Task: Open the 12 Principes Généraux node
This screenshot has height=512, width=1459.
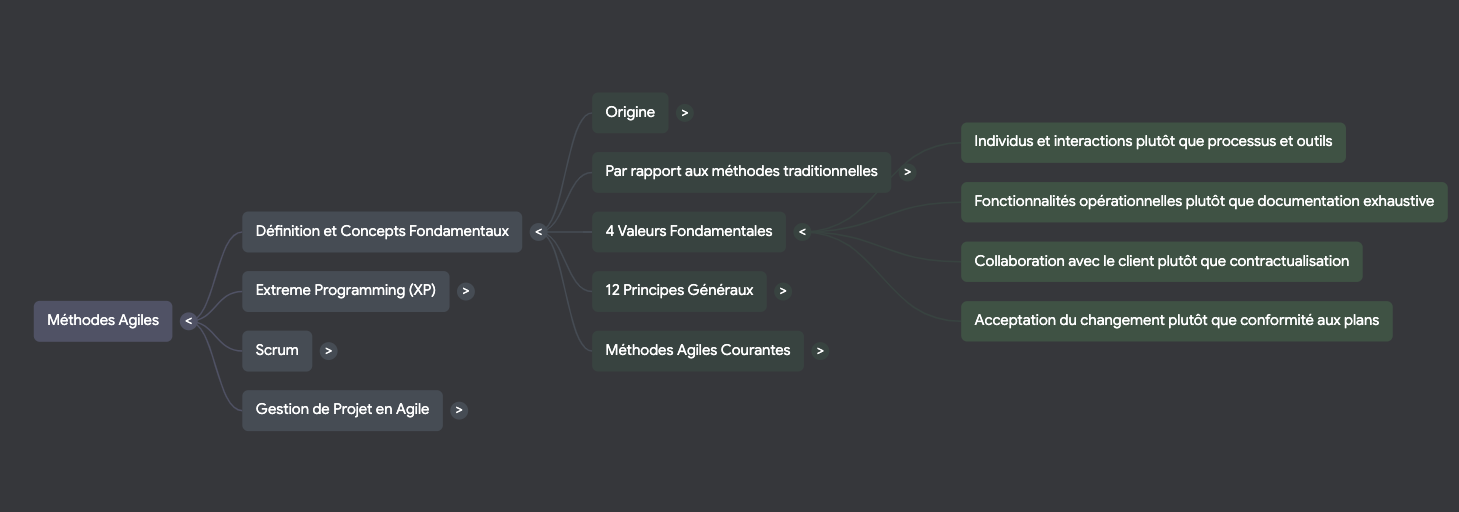Action: click(x=679, y=291)
